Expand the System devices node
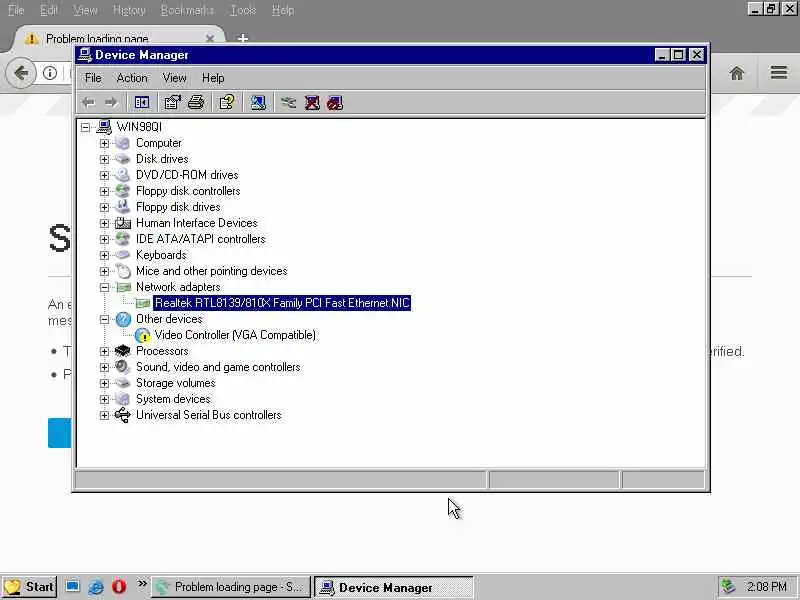800x600 pixels. [x=104, y=399]
